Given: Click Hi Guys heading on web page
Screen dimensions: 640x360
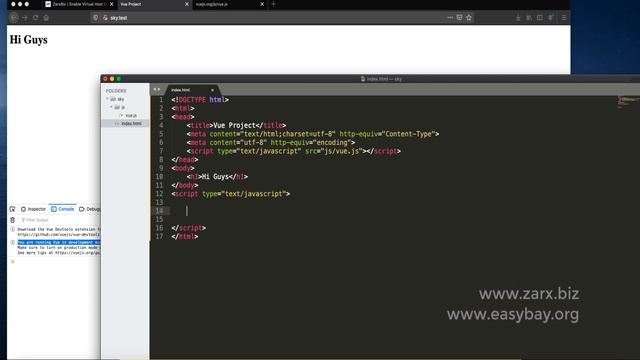Looking at the screenshot, I should 29,40.
